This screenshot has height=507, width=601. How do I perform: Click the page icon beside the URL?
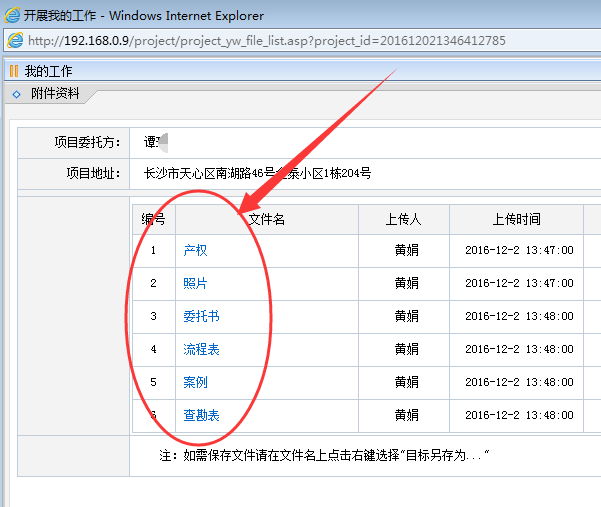click(16, 41)
